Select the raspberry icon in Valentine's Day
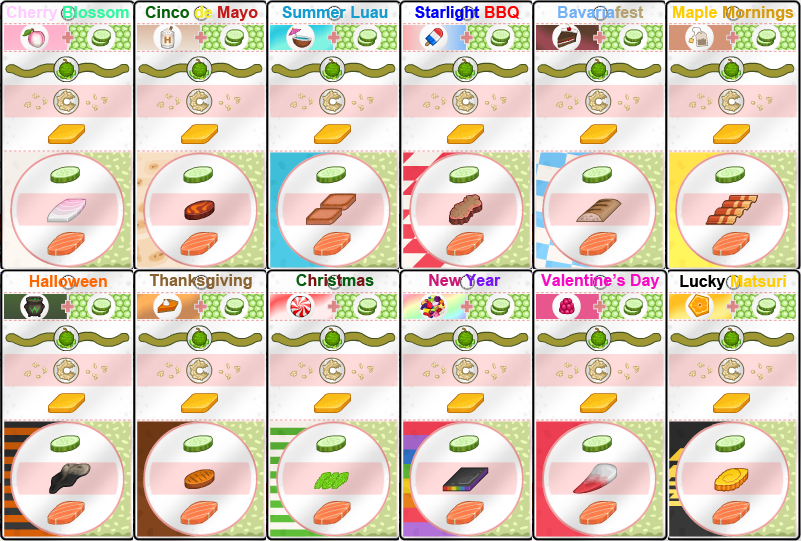 click(x=567, y=307)
